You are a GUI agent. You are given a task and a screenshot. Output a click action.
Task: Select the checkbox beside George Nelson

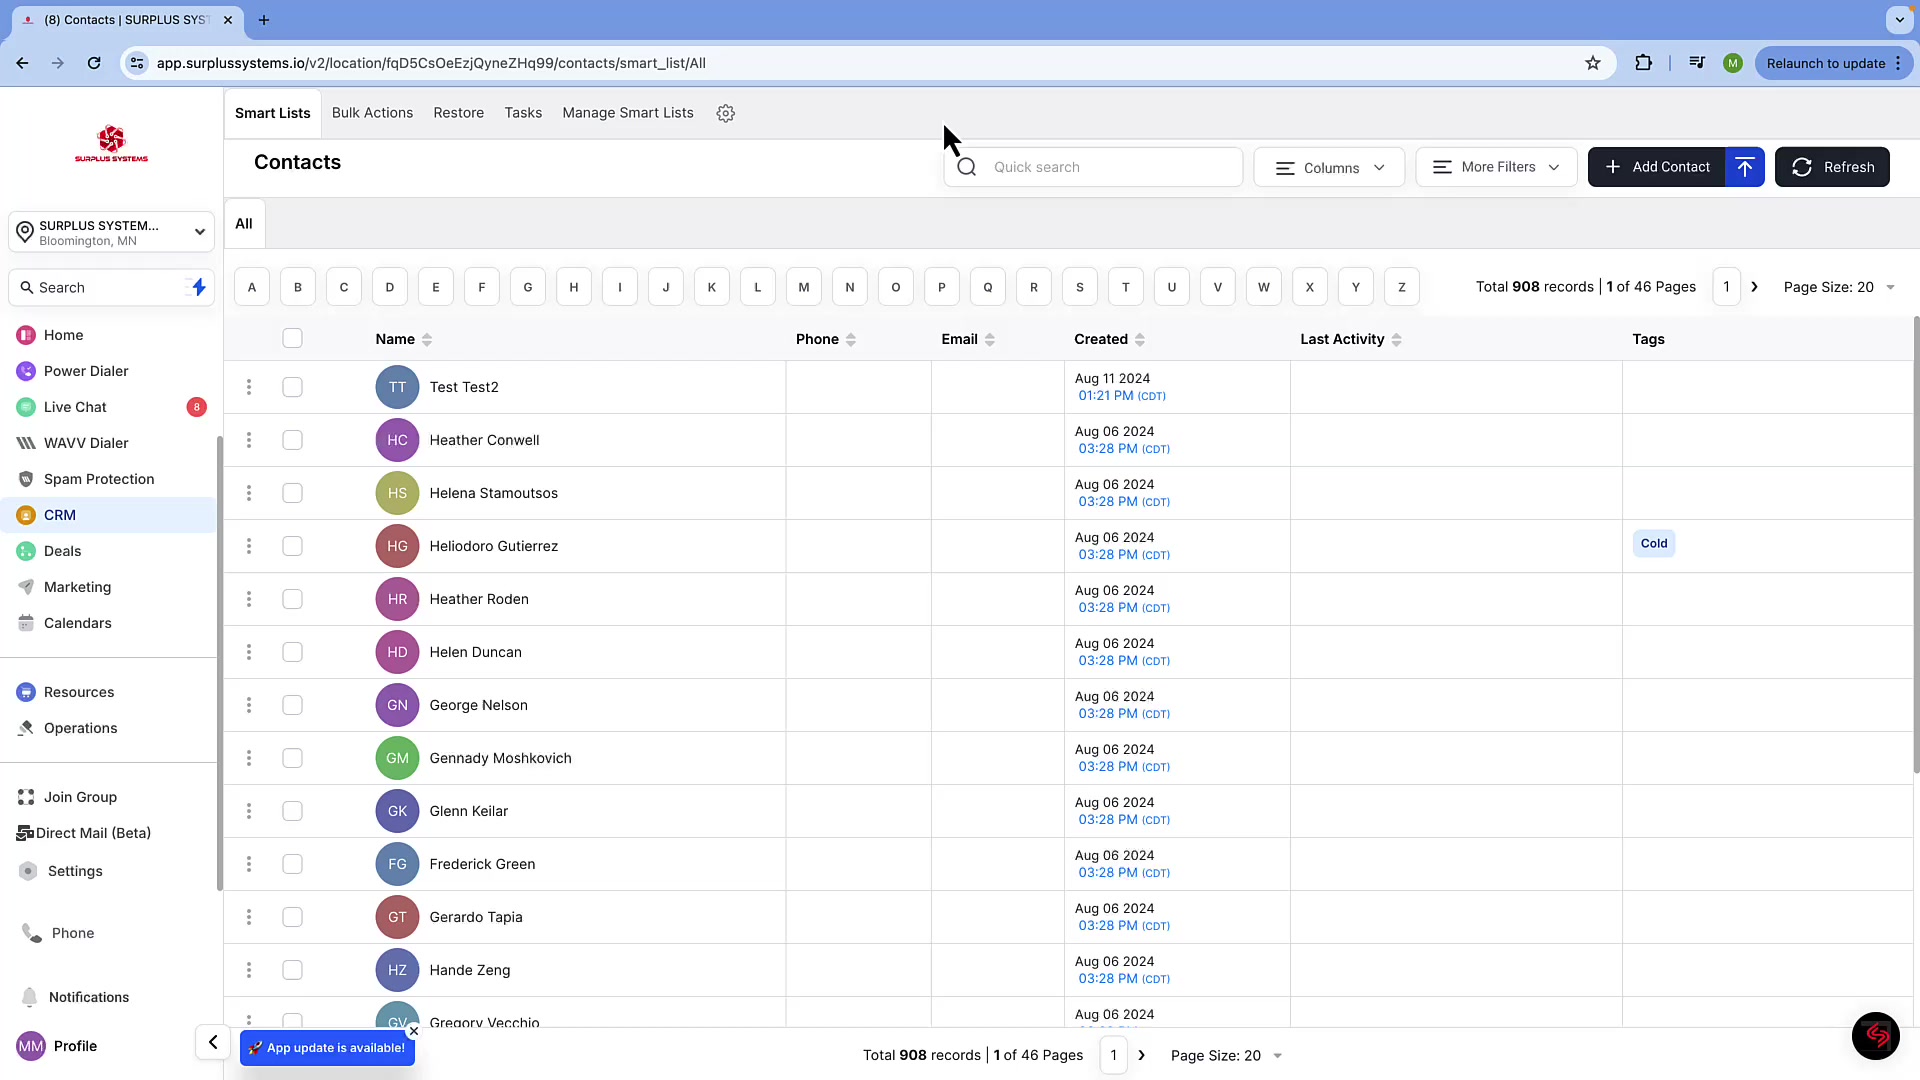click(x=292, y=705)
